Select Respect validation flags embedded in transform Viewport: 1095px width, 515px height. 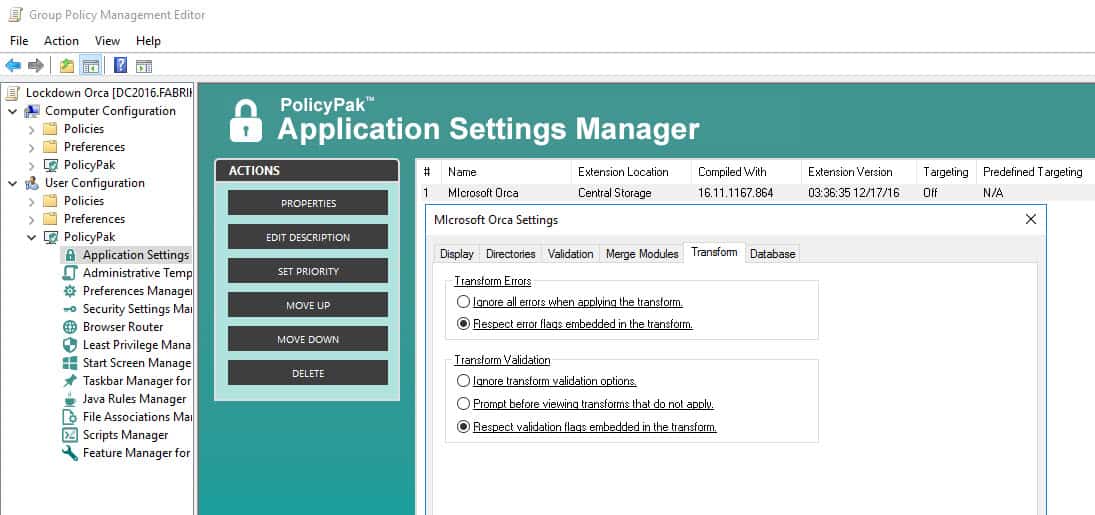coord(463,427)
